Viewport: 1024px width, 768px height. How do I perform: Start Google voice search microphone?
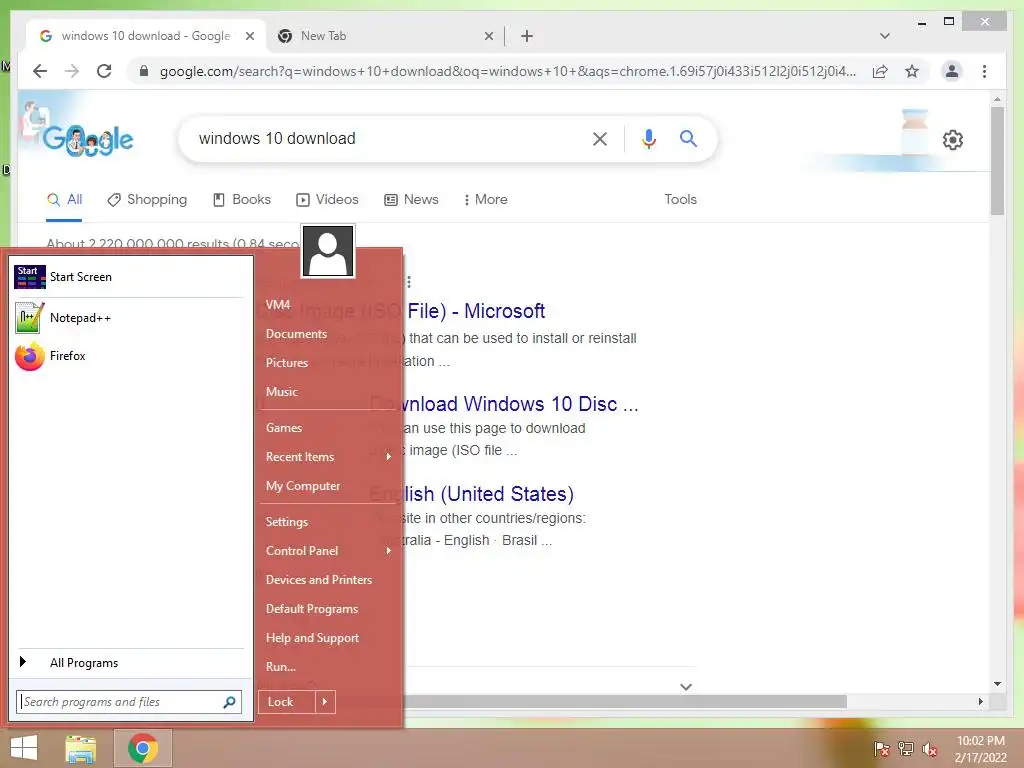click(648, 138)
